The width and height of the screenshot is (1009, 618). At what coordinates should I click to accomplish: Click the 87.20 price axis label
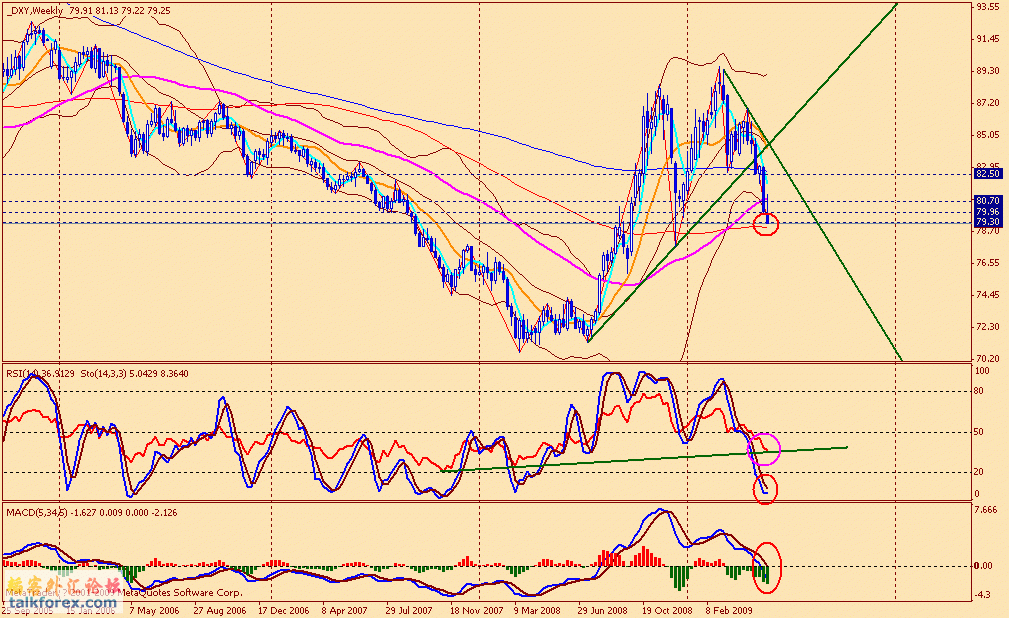point(988,103)
